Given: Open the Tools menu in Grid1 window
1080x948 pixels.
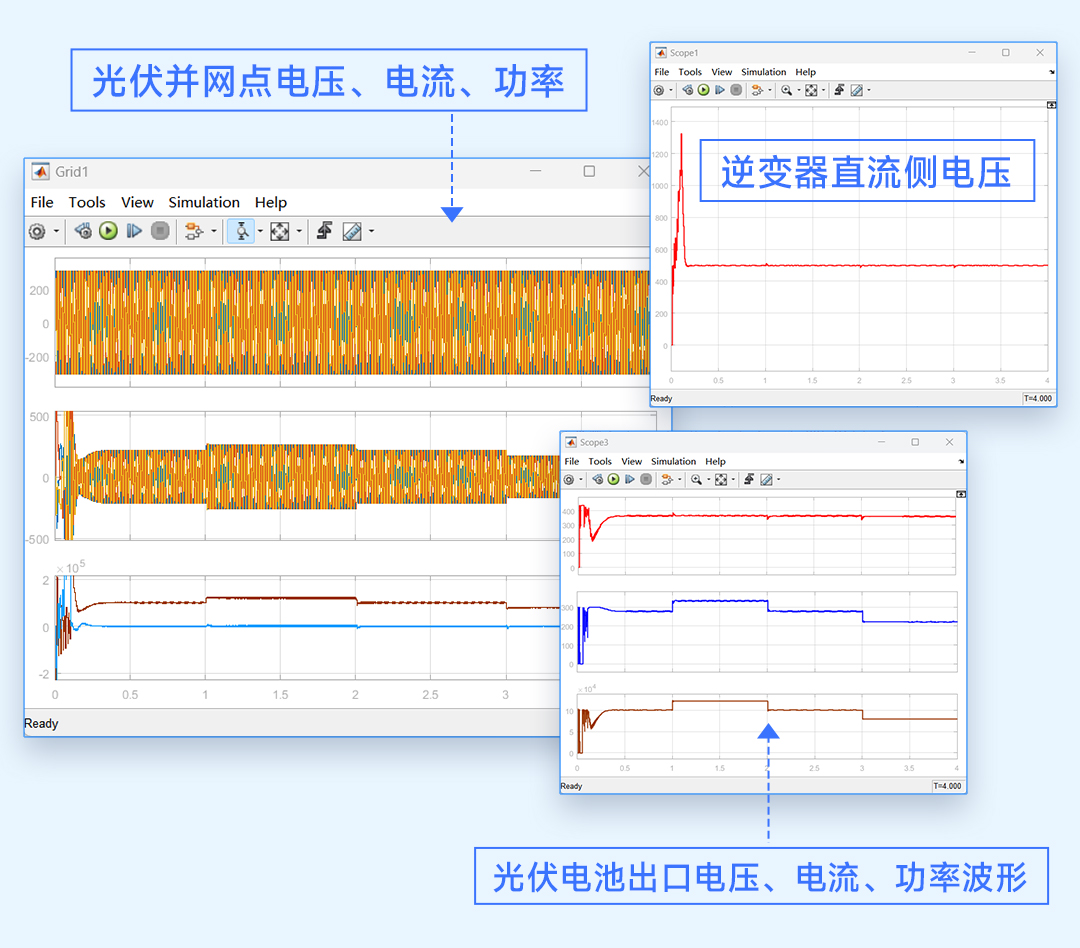Looking at the screenshot, I should pyautogui.click(x=87, y=203).
